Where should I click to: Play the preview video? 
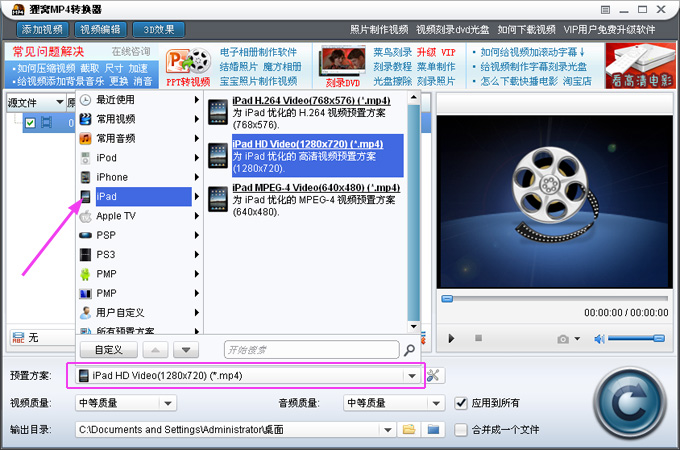coord(451,338)
